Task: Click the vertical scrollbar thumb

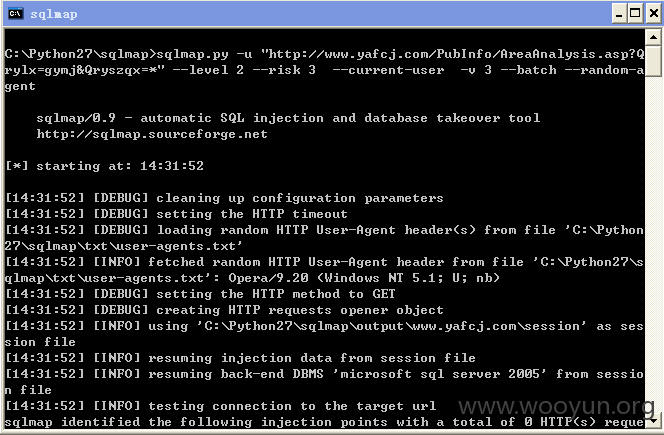Action: (x=653, y=61)
